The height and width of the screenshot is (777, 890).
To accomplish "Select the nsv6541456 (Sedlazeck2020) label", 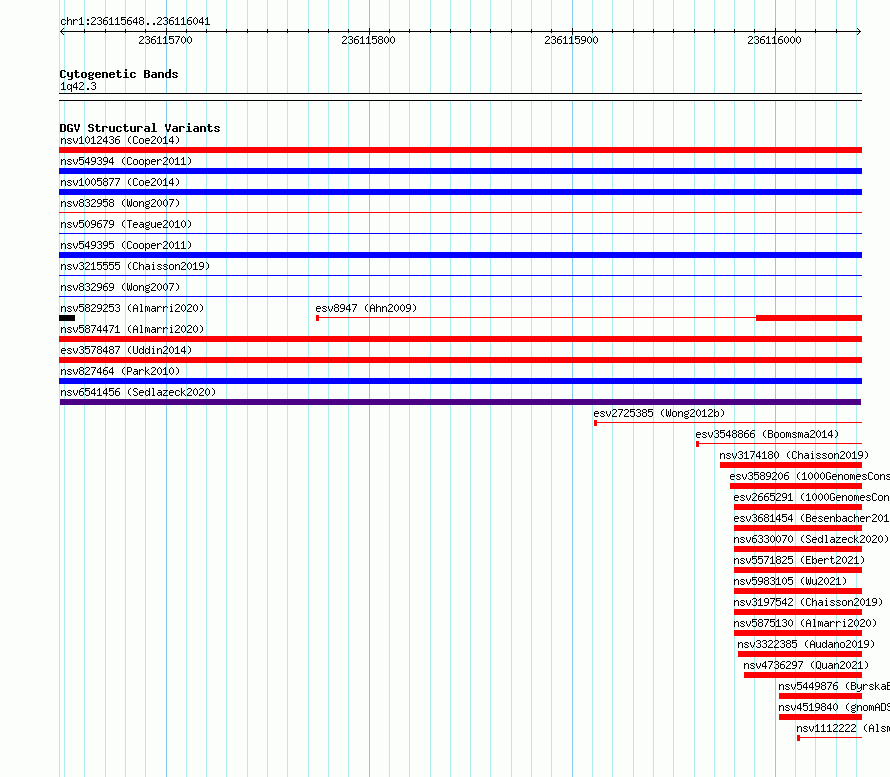I will [138, 392].
